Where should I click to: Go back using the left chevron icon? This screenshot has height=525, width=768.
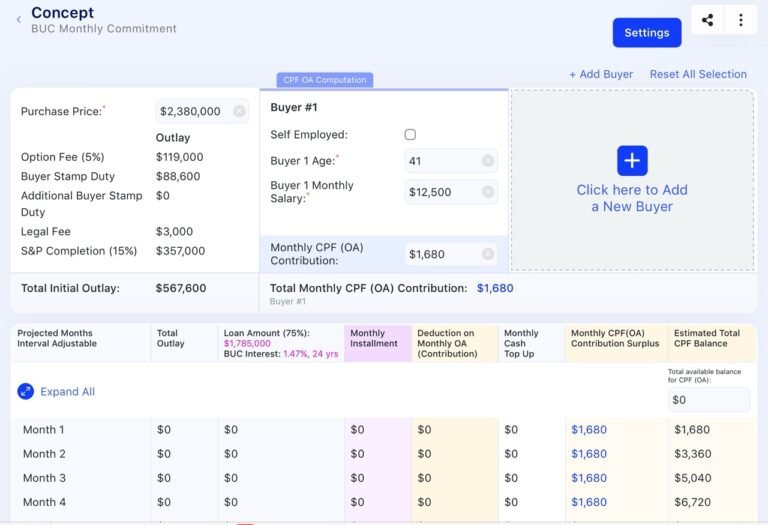19,20
